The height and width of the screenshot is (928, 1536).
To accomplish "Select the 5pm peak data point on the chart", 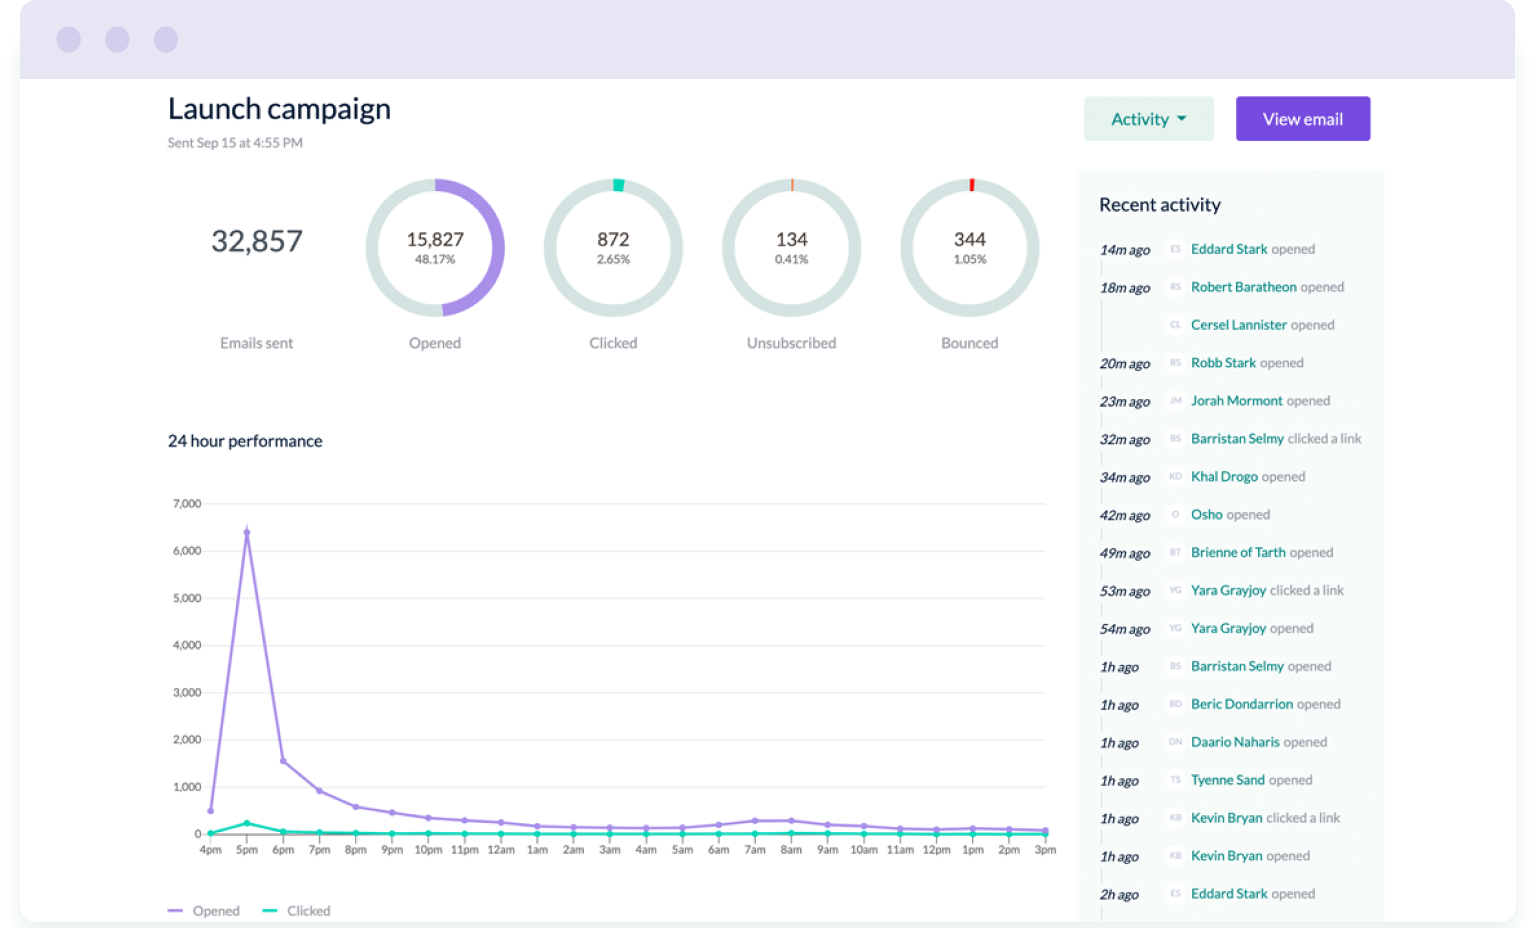I will click(247, 531).
